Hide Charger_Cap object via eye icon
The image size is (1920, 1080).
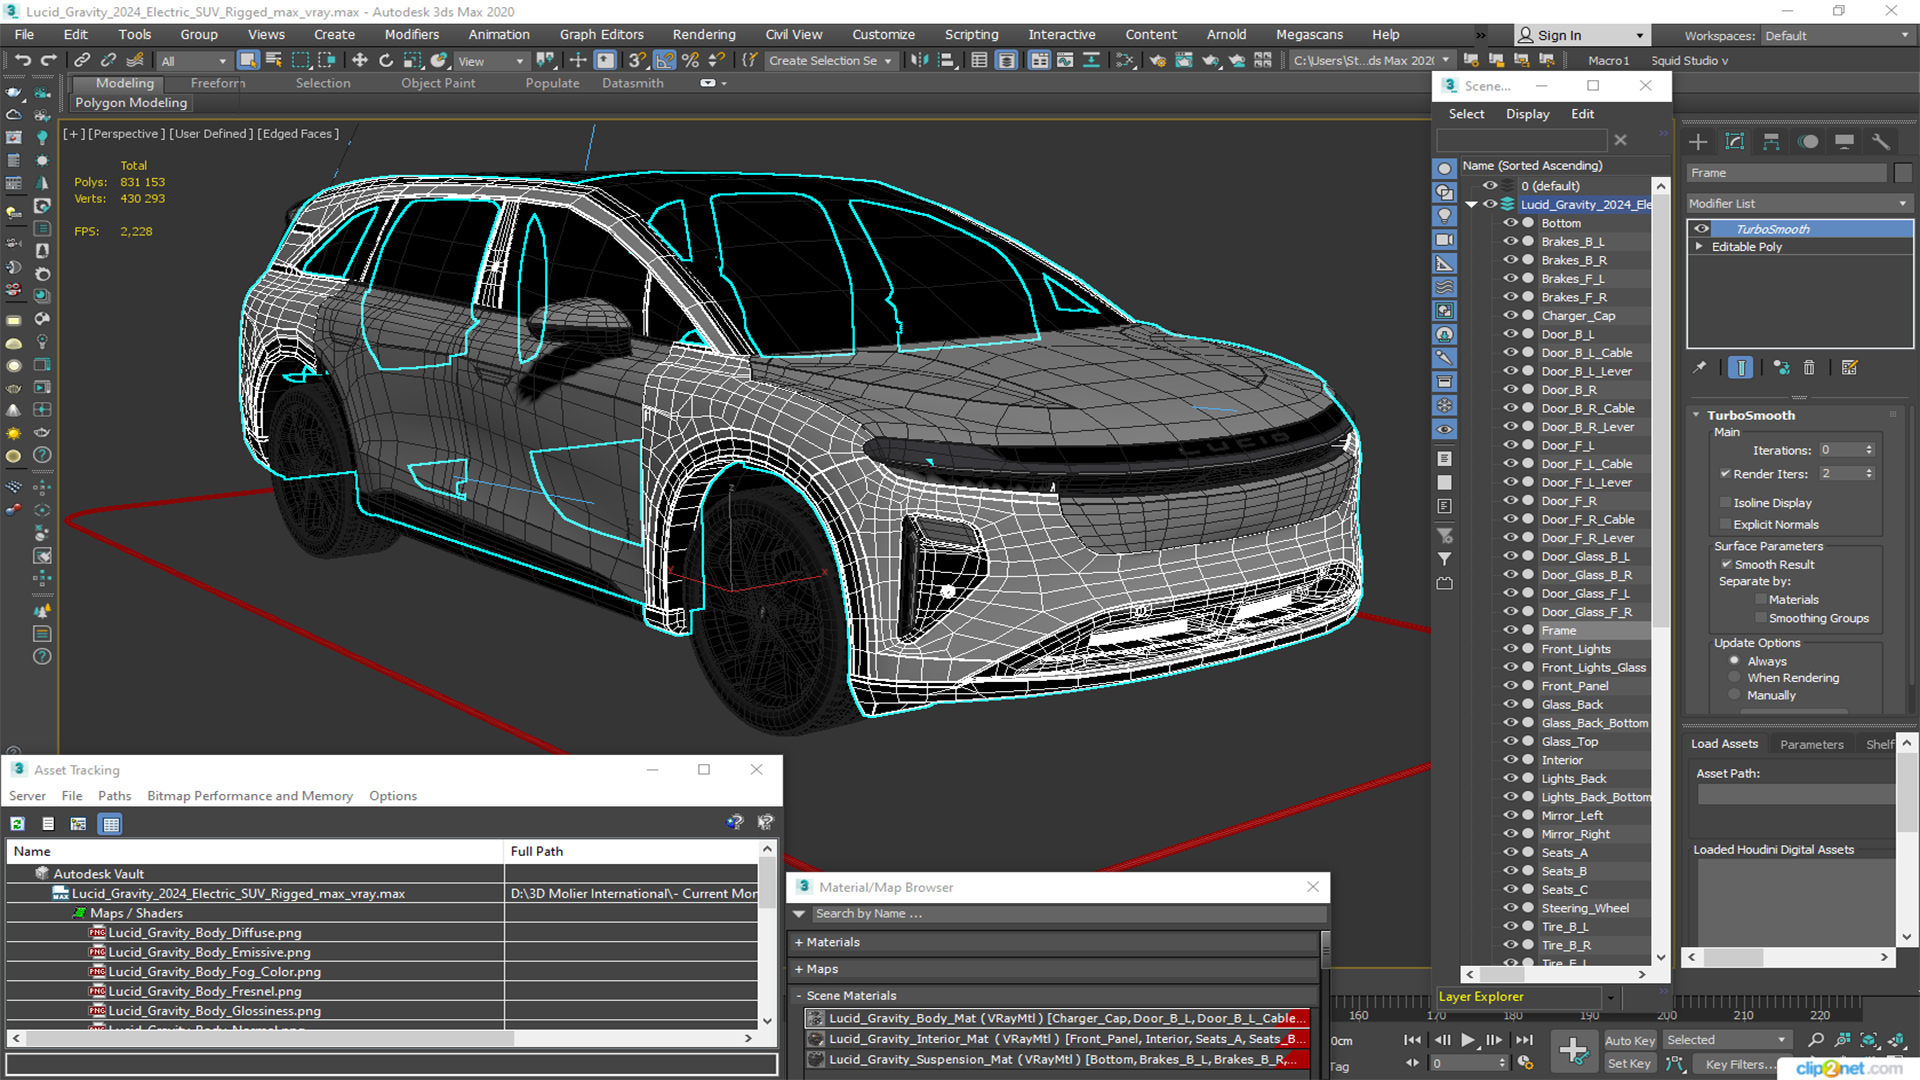click(x=1511, y=315)
